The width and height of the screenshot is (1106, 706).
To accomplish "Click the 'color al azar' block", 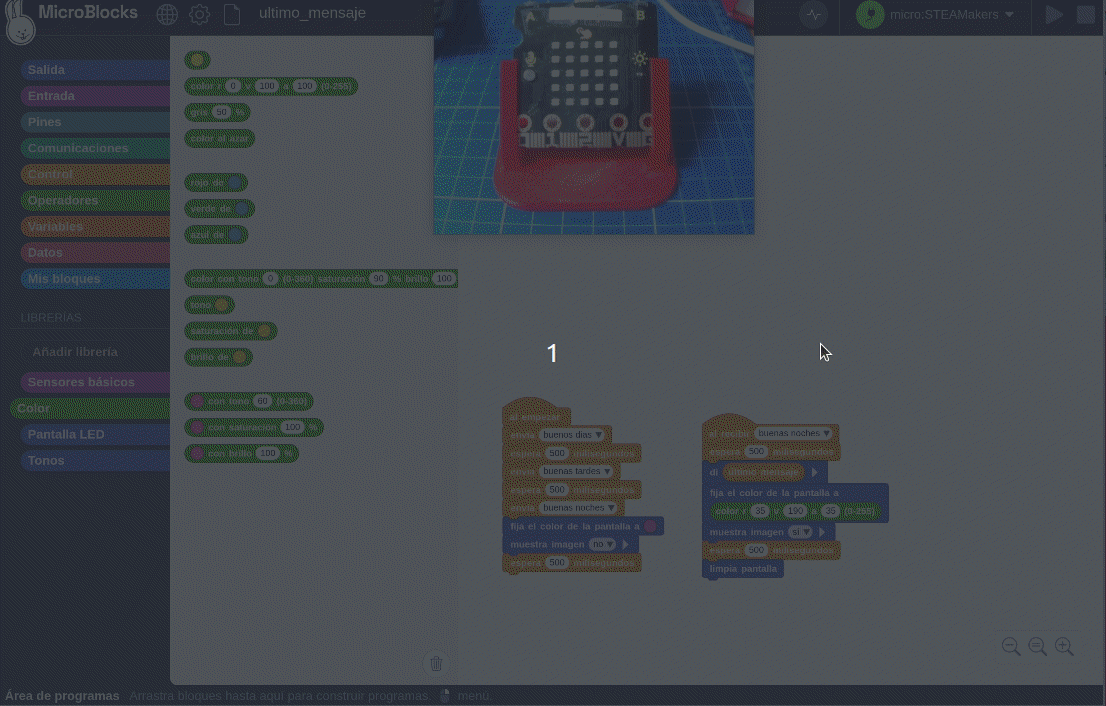I will (x=219, y=138).
